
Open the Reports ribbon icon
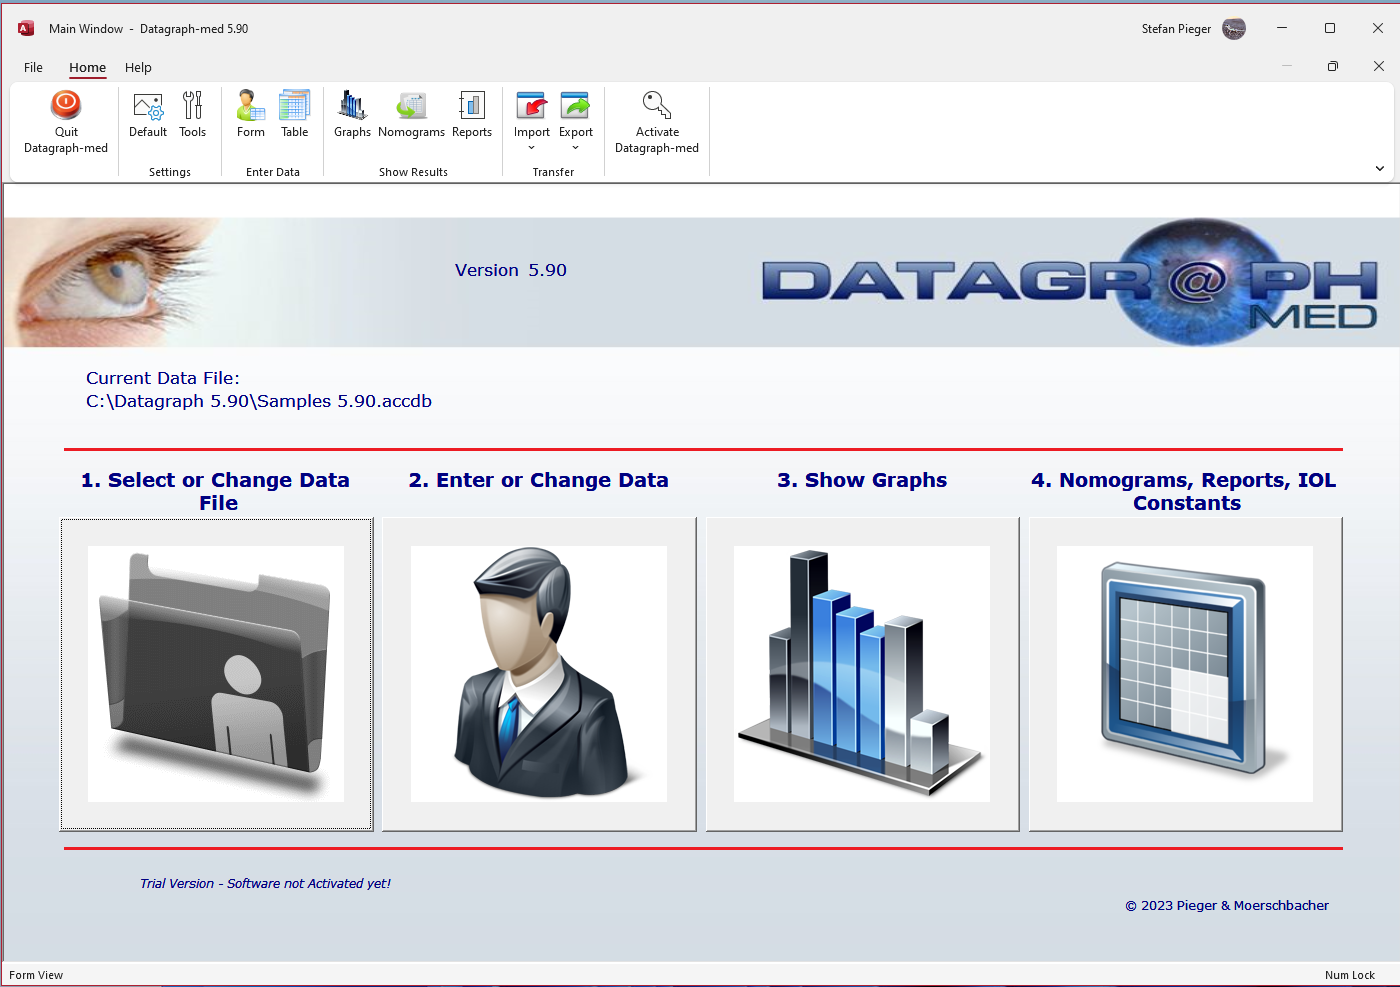coord(472,107)
